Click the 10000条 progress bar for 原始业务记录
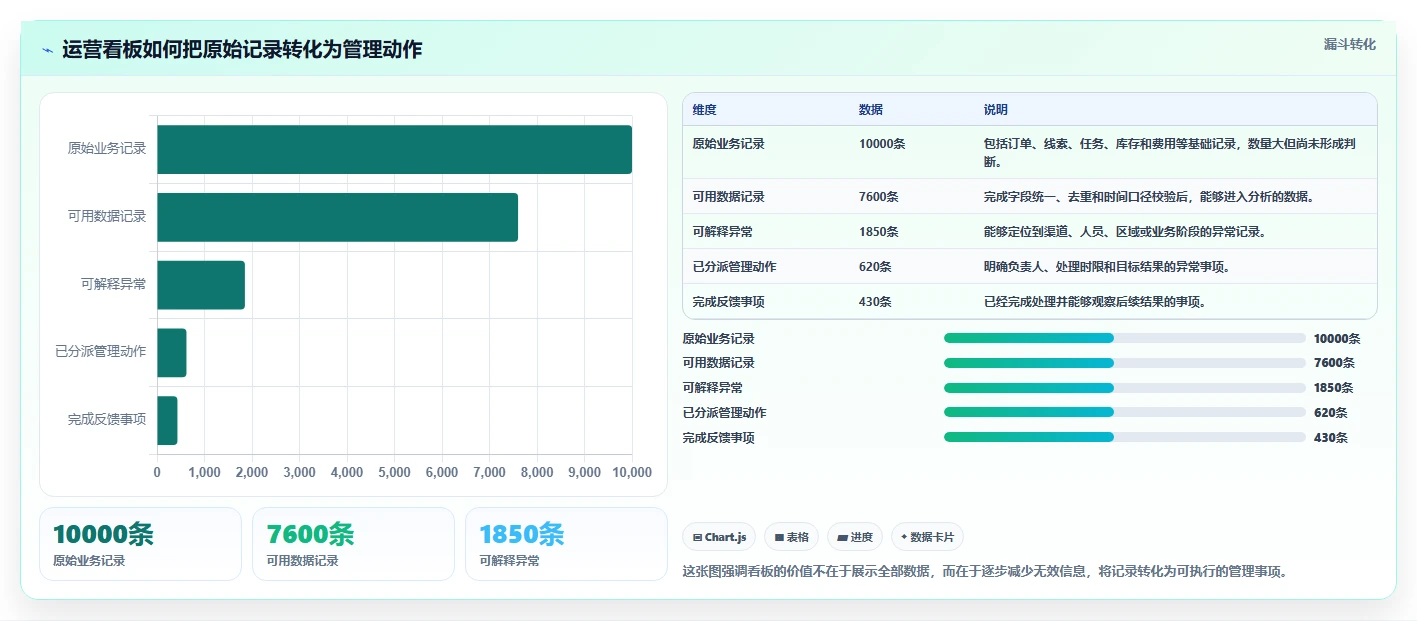The width and height of the screenshot is (1417, 621). tap(1125, 338)
